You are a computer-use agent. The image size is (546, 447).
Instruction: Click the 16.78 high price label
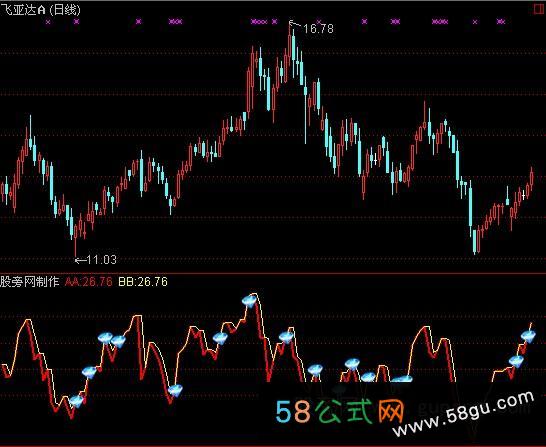tap(318, 29)
